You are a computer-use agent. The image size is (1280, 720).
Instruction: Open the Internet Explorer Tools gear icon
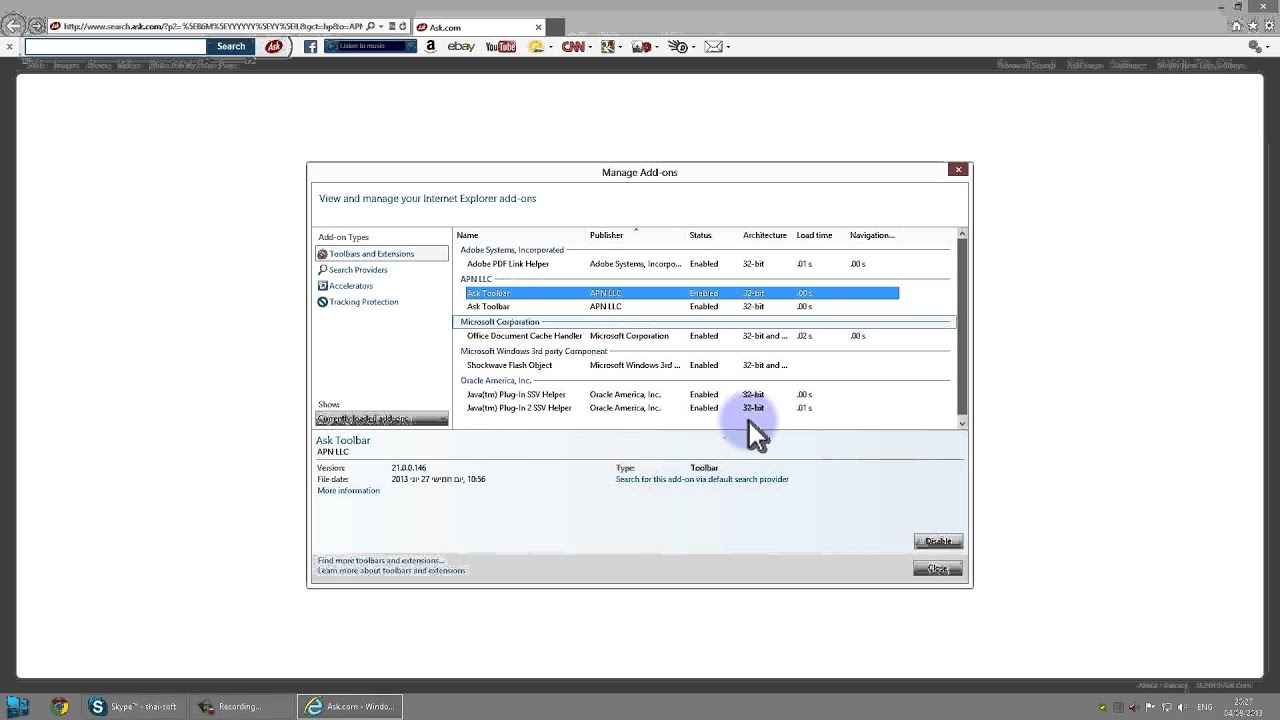pyautogui.click(x=1268, y=26)
